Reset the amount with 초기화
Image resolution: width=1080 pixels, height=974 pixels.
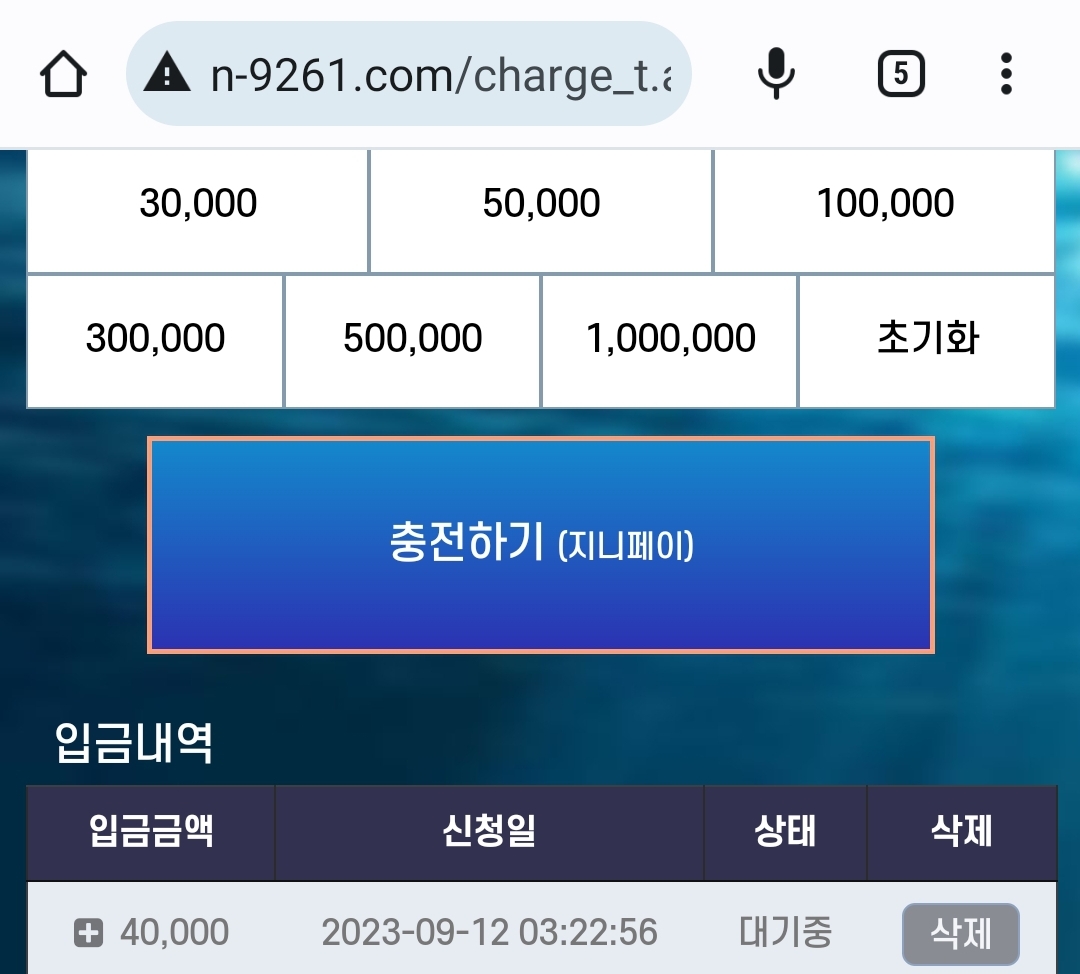[927, 339]
